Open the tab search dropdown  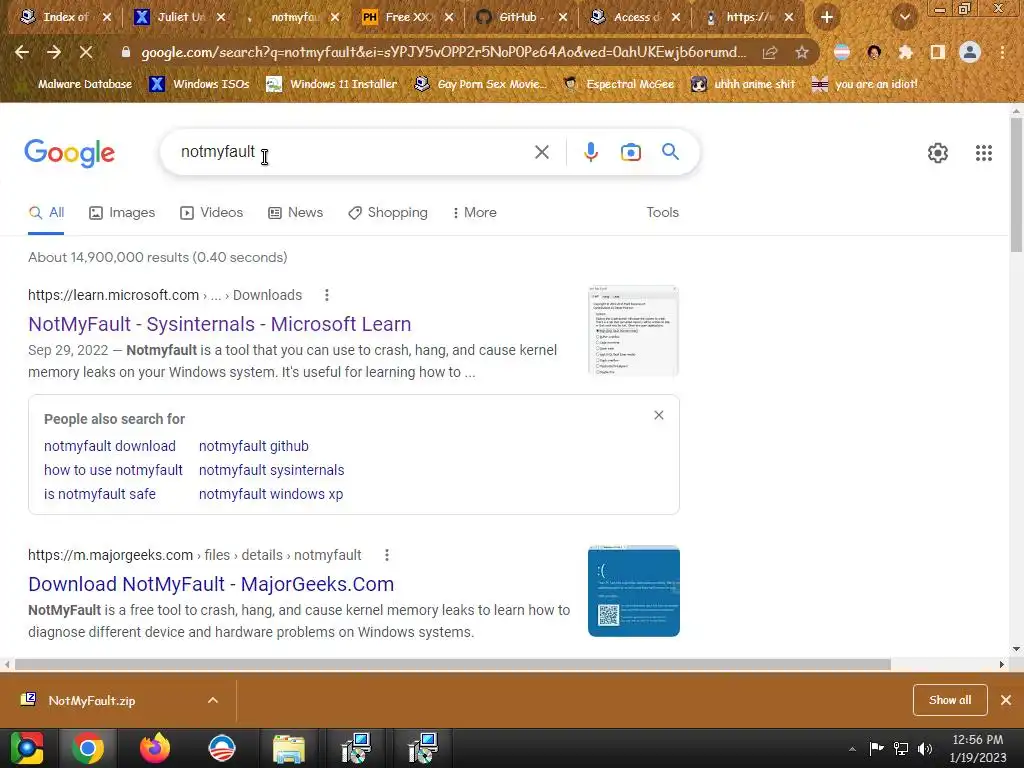click(904, 17)
